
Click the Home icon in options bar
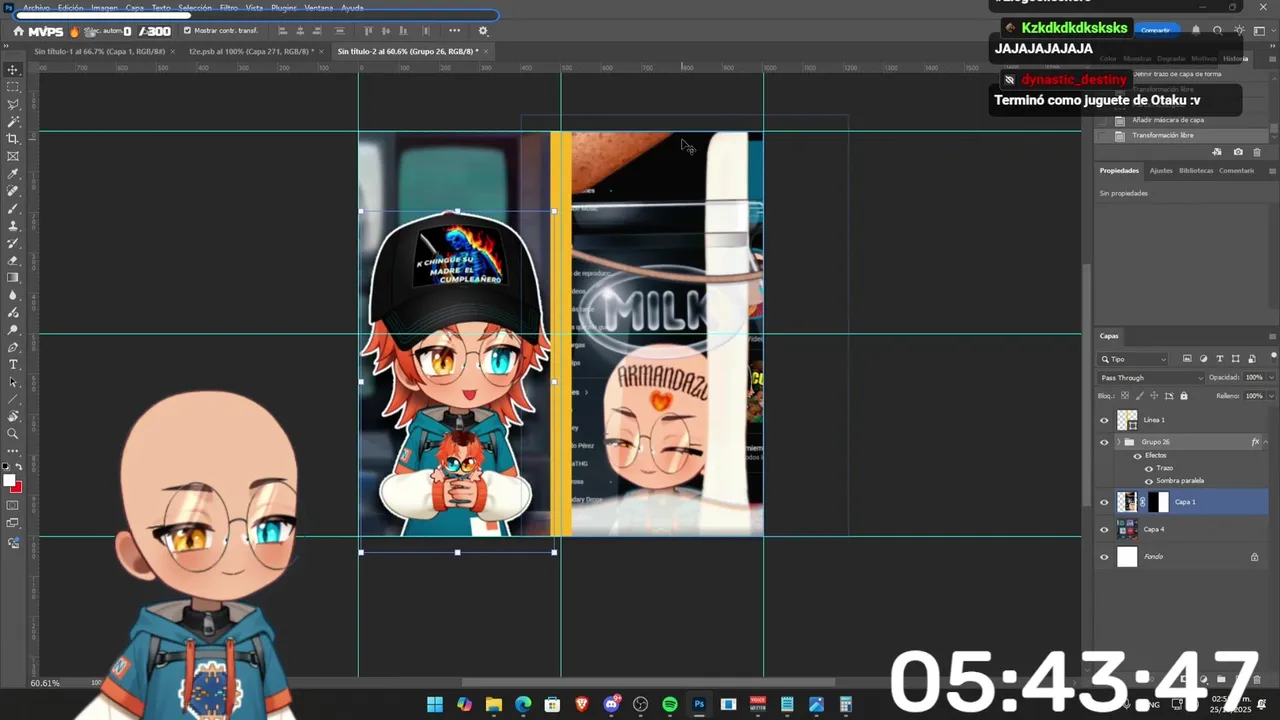click(18, 31)
